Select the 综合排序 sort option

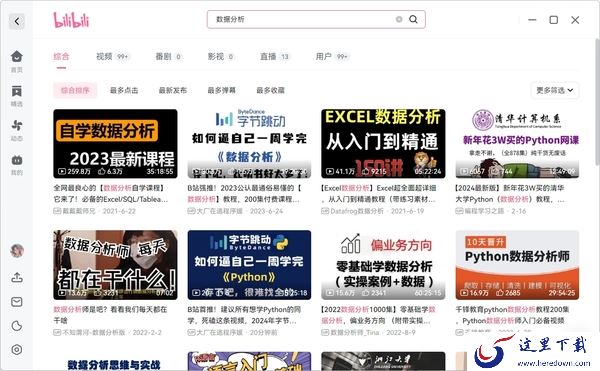click(75, 90)
